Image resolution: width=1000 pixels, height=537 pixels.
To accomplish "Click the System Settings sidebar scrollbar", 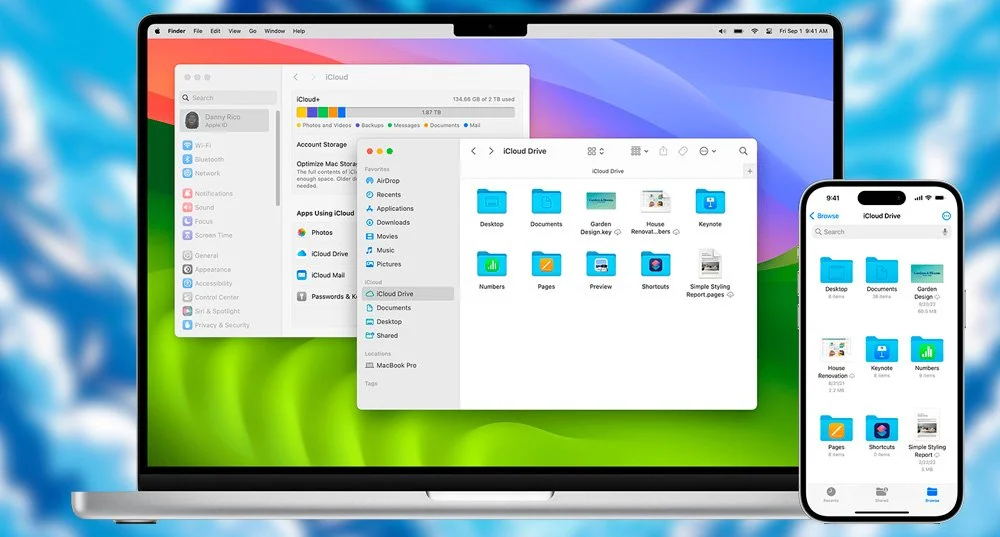I will (x=278, y=158).
